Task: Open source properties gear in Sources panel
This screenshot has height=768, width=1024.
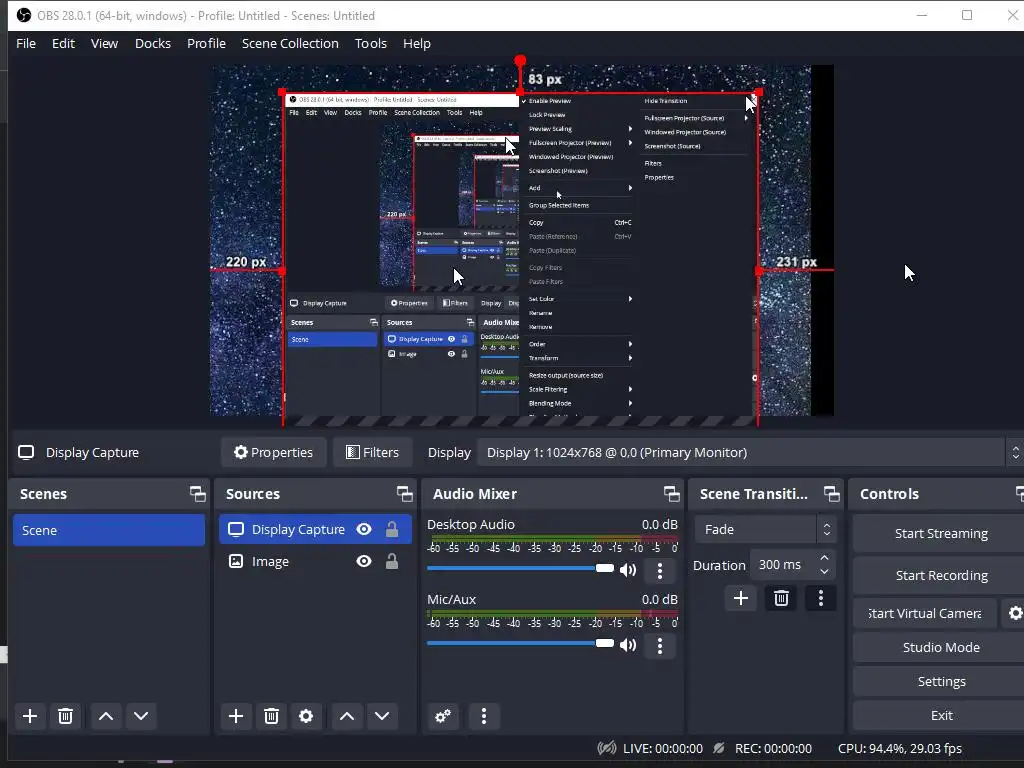Action: [306, 716]
